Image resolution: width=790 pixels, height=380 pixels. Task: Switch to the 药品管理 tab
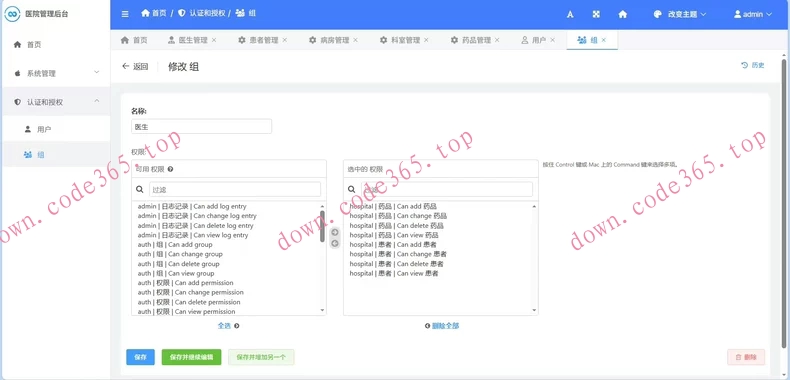click(471, 40)
